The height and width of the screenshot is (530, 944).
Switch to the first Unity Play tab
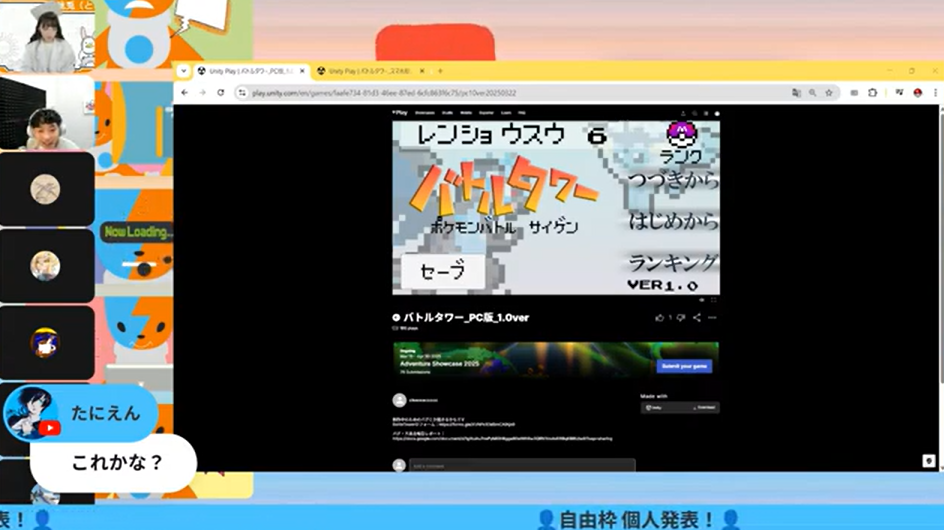tap(251, 71)
